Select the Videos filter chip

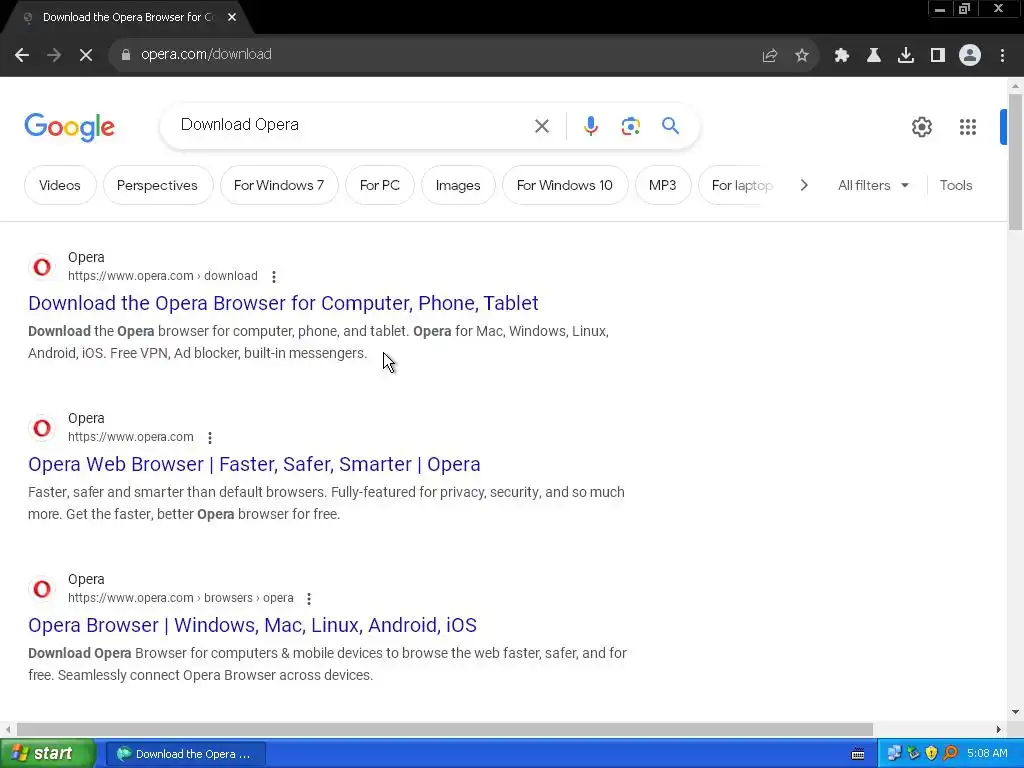[60, 185]
